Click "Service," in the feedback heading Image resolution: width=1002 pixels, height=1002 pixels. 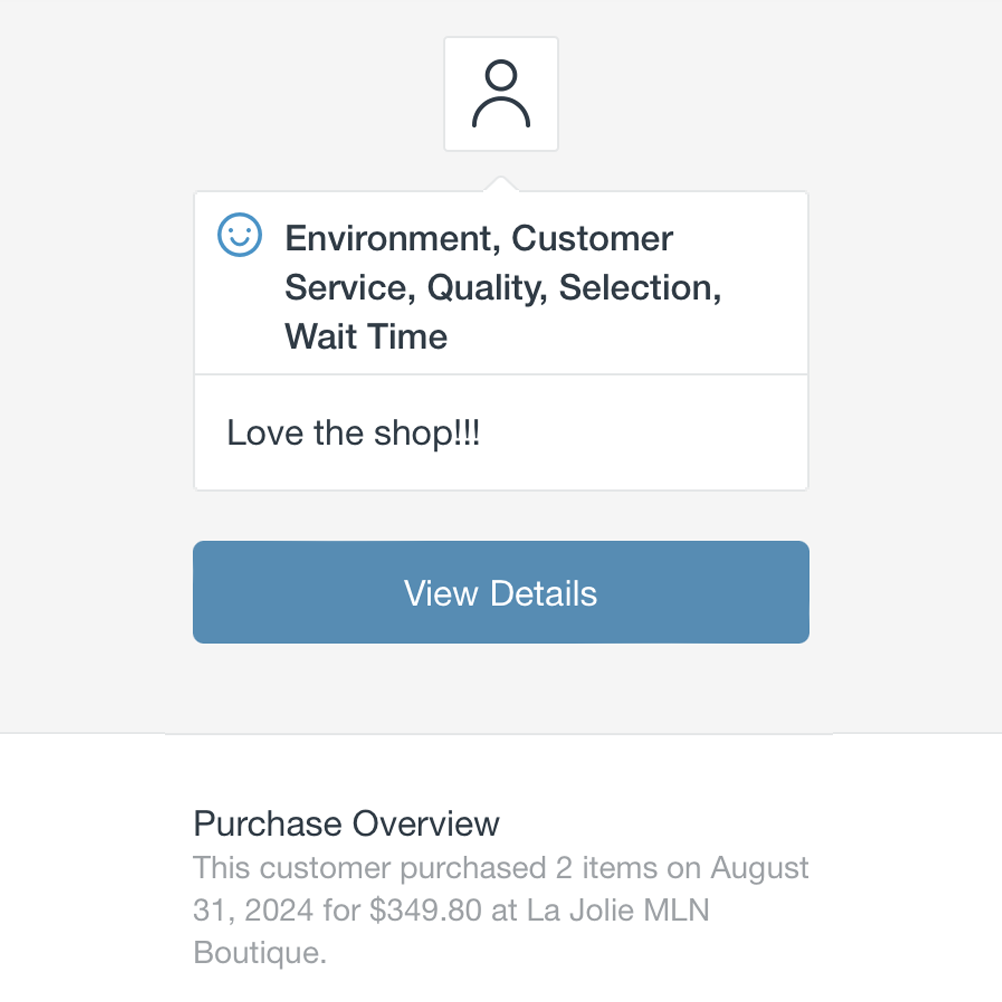(350, 287)
